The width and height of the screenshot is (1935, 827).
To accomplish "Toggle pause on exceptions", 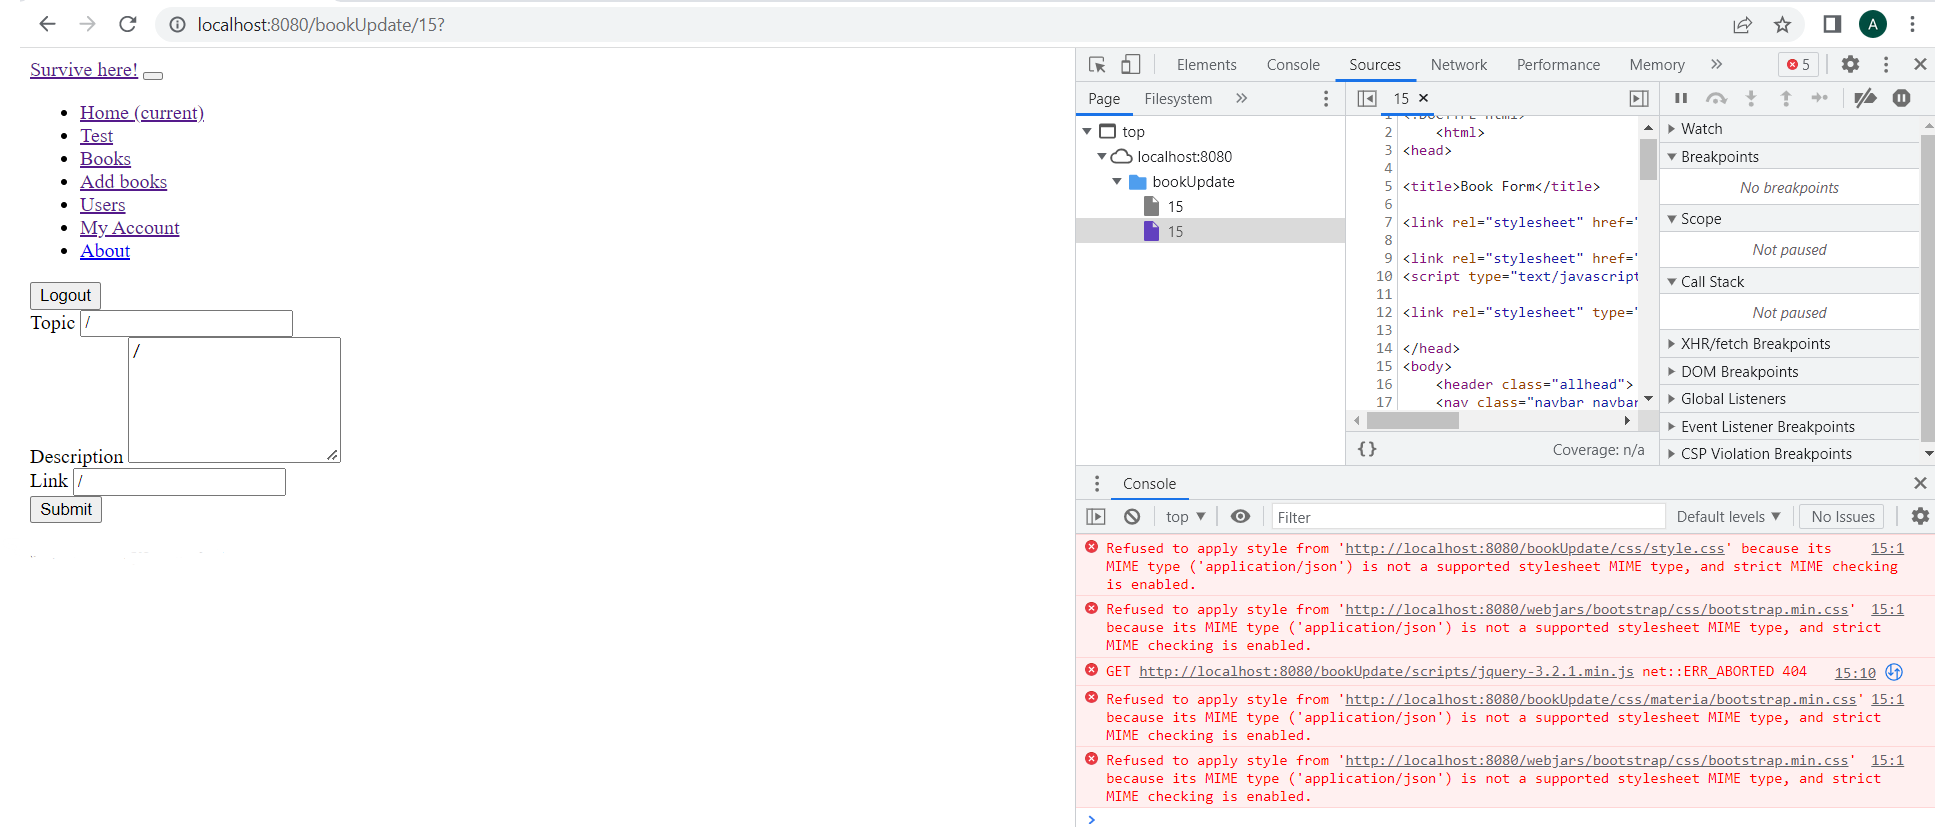I will (1902, 98).
